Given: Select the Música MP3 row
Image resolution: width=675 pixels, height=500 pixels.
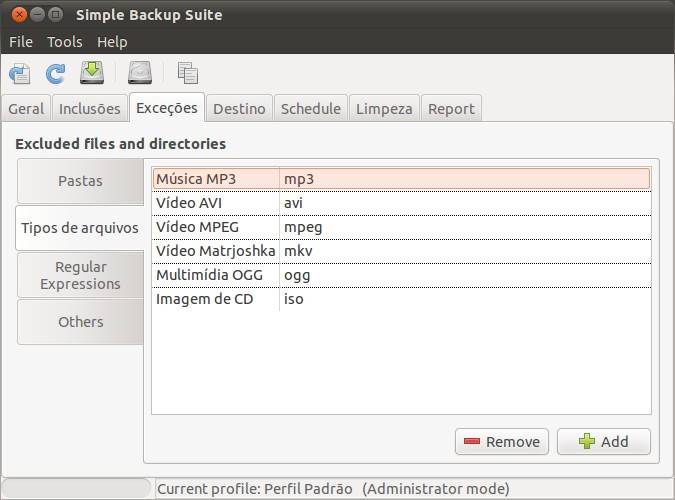Looking at the screenshot, I should 401,179.
